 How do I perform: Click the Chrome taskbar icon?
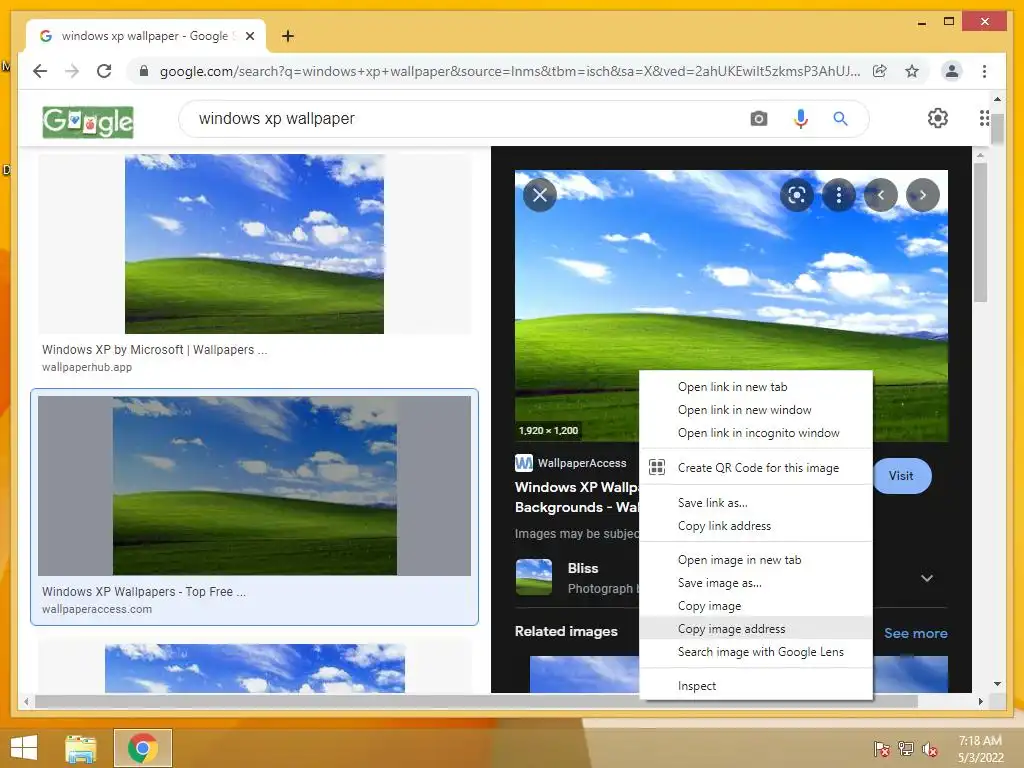[x=143, y=748]
